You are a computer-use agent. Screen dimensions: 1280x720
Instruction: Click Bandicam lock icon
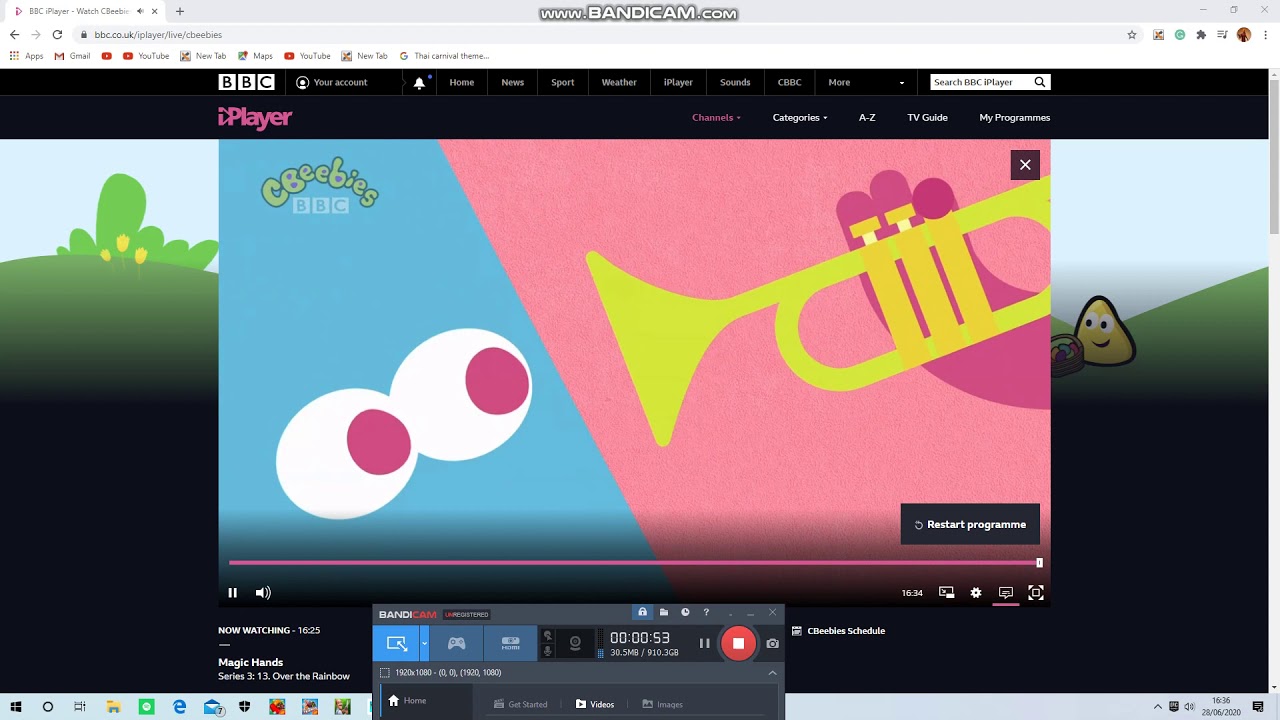[642, 612]
